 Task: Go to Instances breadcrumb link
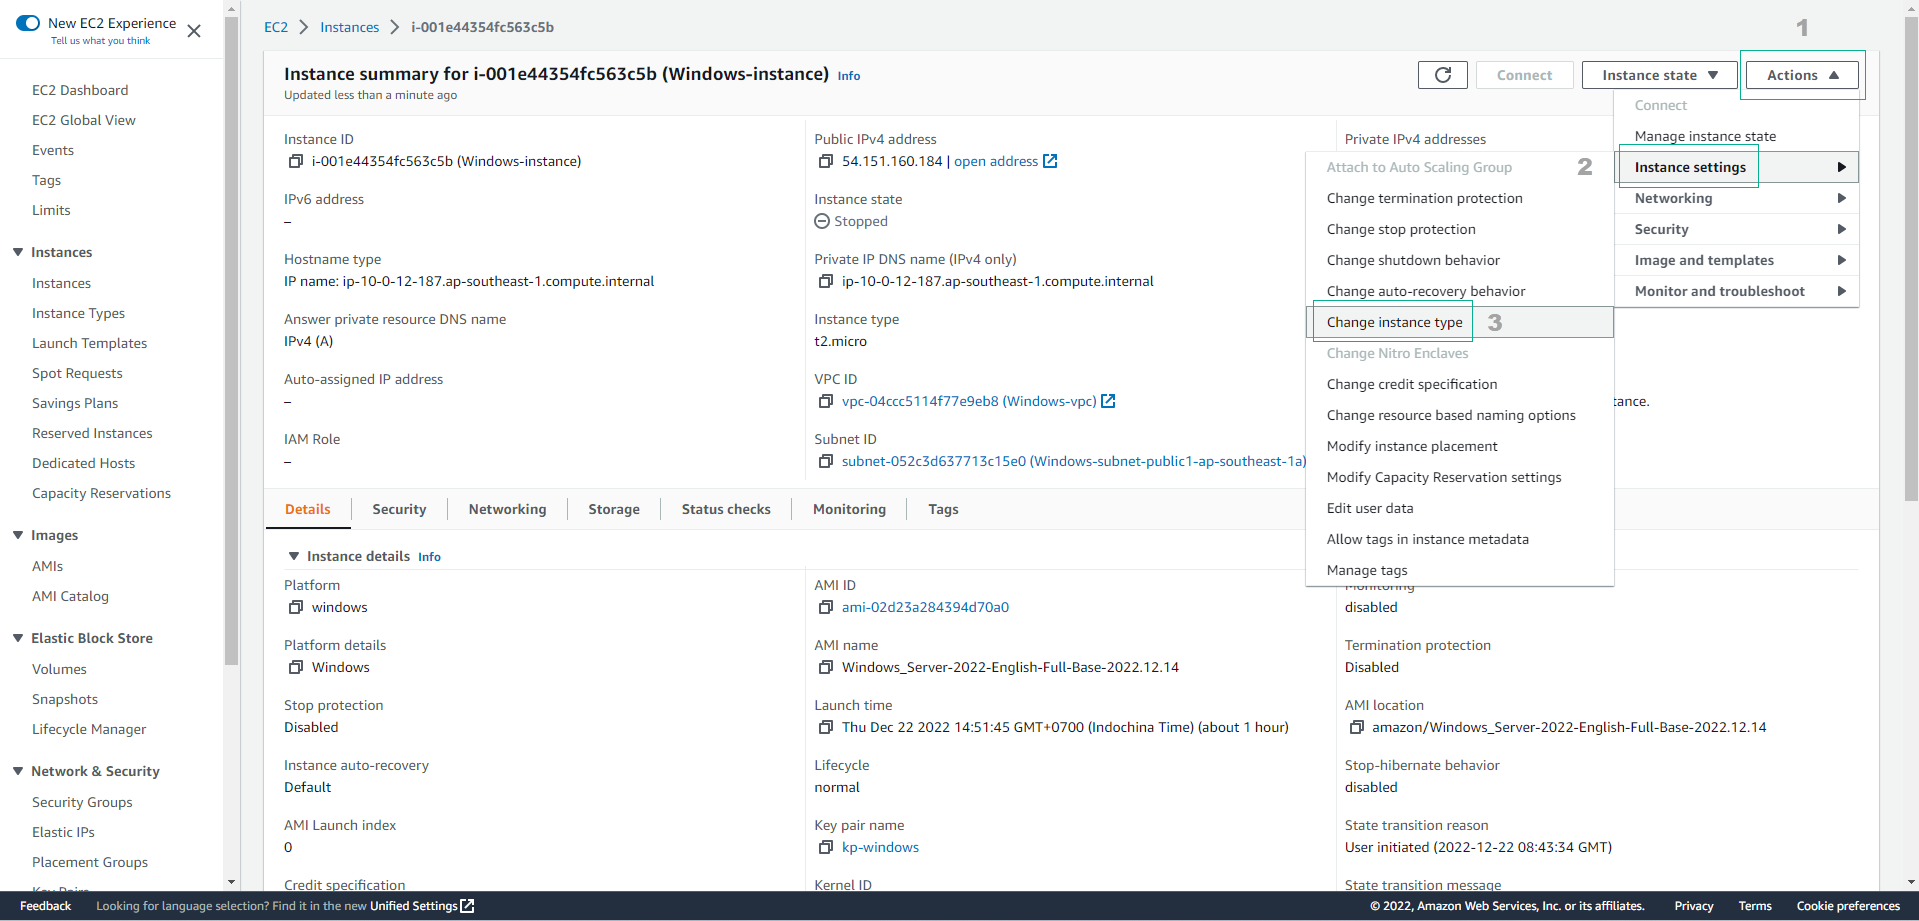click(350, 27)
